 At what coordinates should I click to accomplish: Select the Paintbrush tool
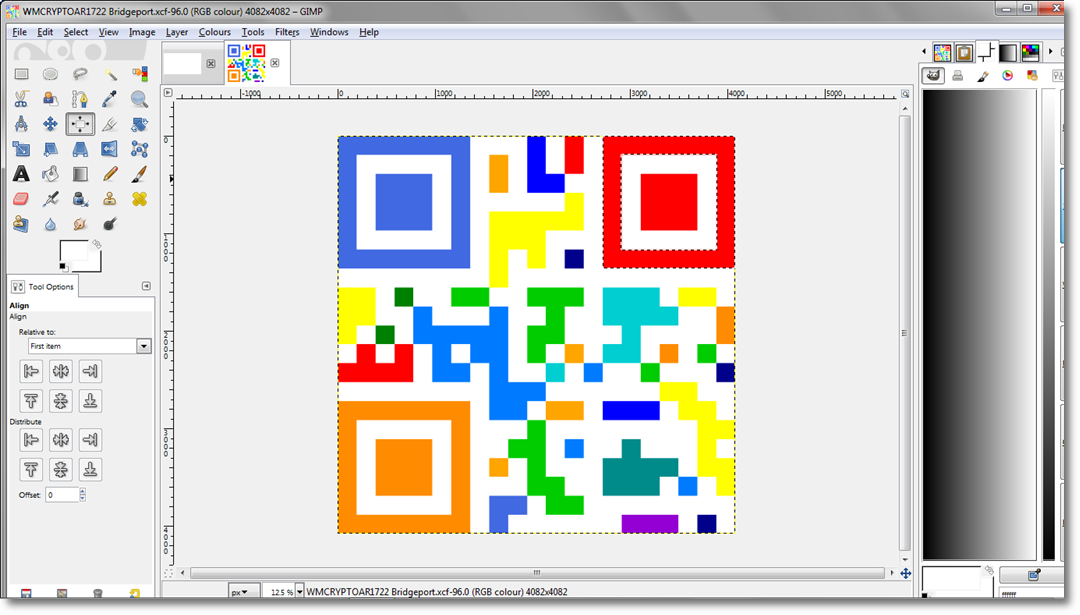[139, 174]
